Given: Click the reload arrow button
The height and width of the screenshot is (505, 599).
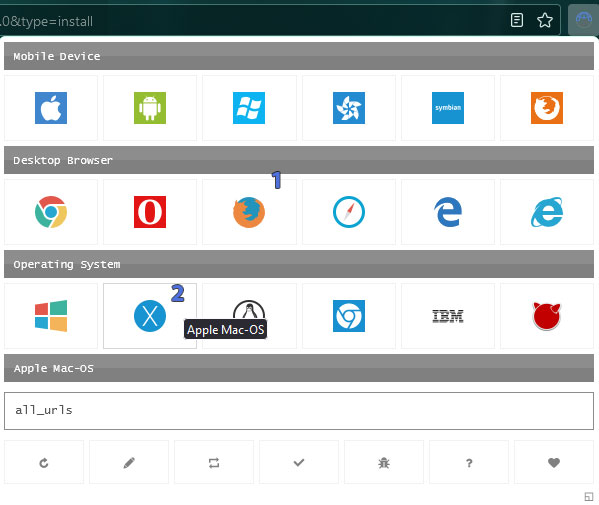Looking at the screenshot, I should pyautogui.click(x=44, y=462).
